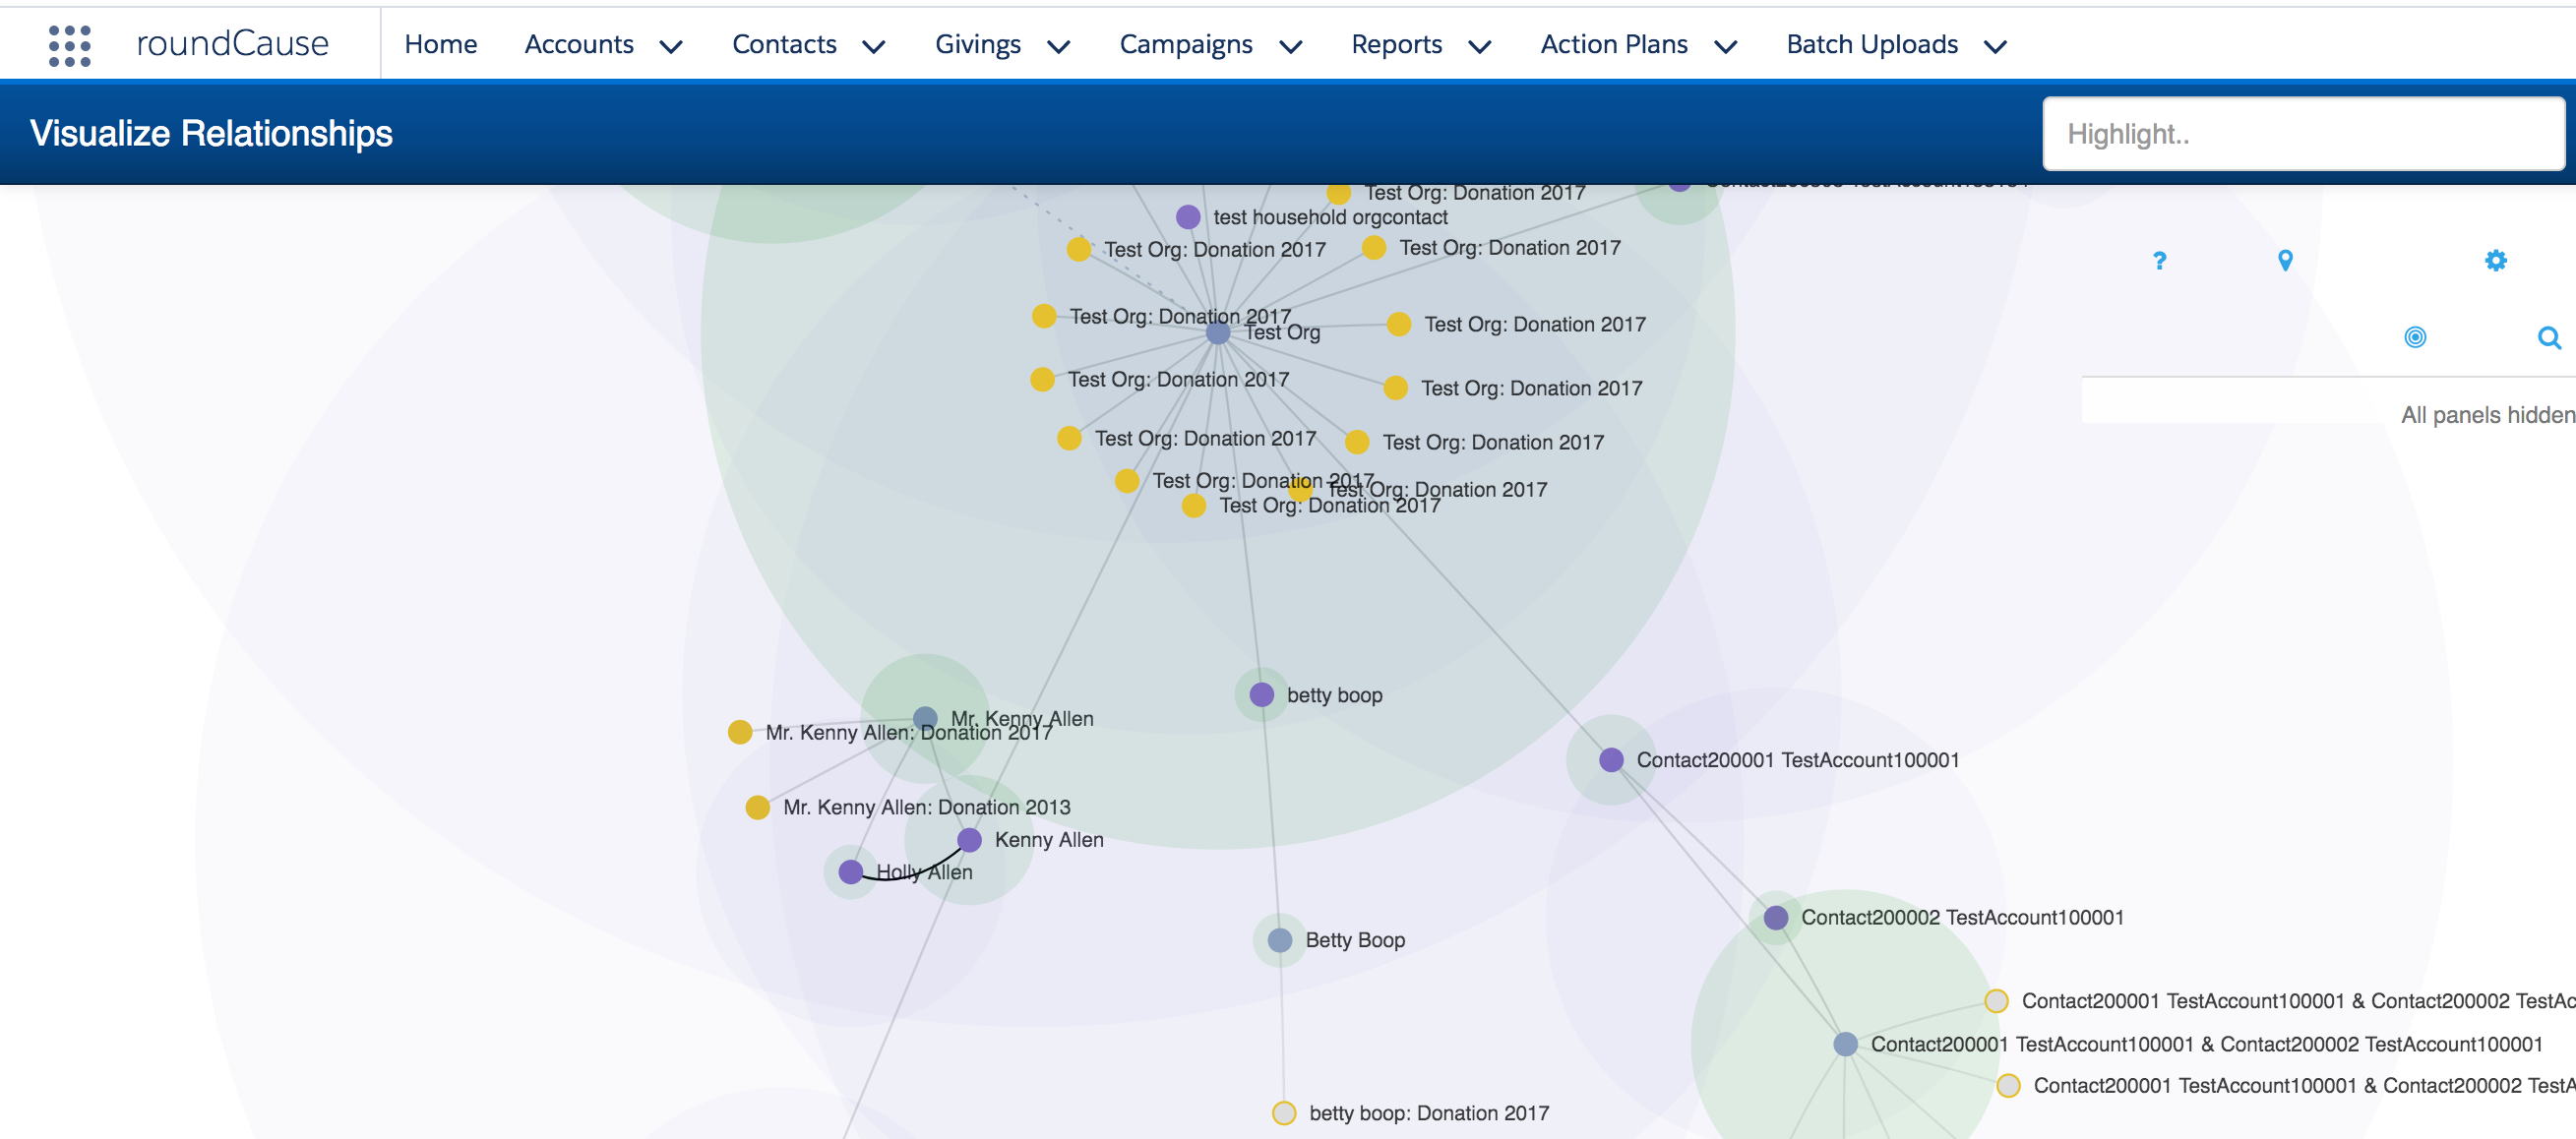Click the Visualize Relationships page title
Image resolution: width=2576 pixels, height=1139 pixels.
point(211,133)
